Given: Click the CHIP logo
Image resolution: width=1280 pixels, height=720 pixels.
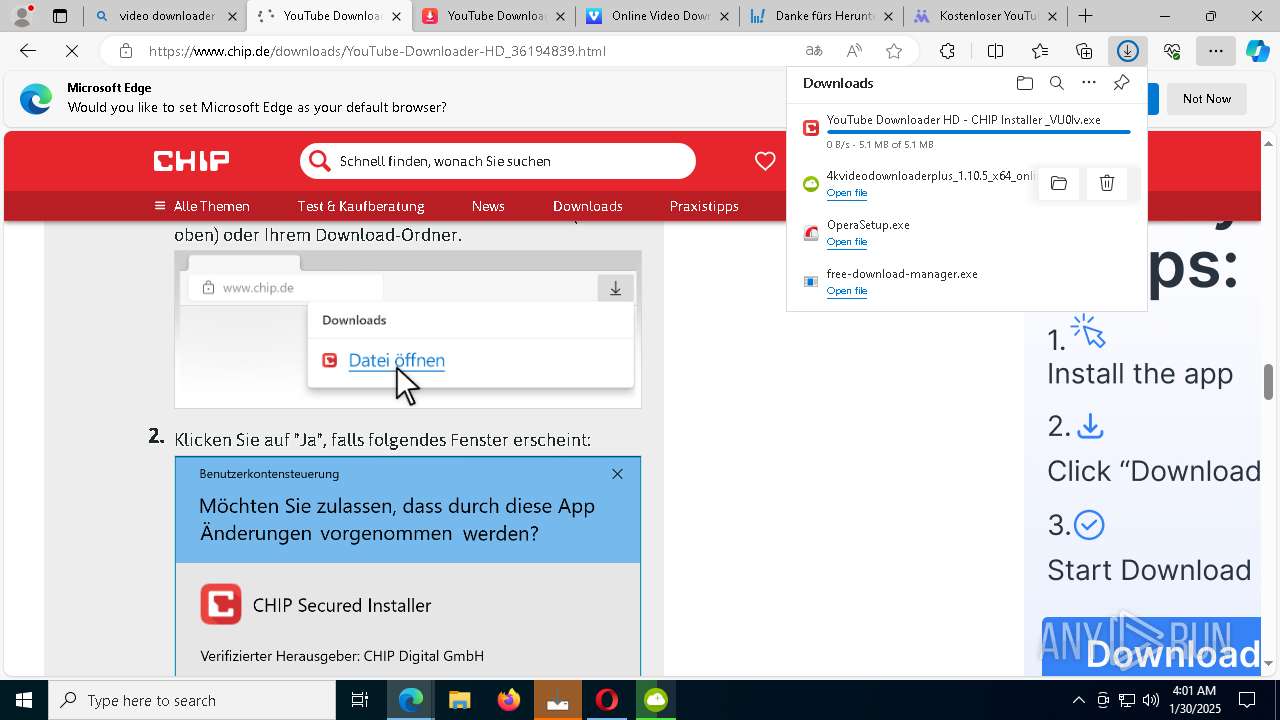Looking at the screenshot, I should coord(191,161).
